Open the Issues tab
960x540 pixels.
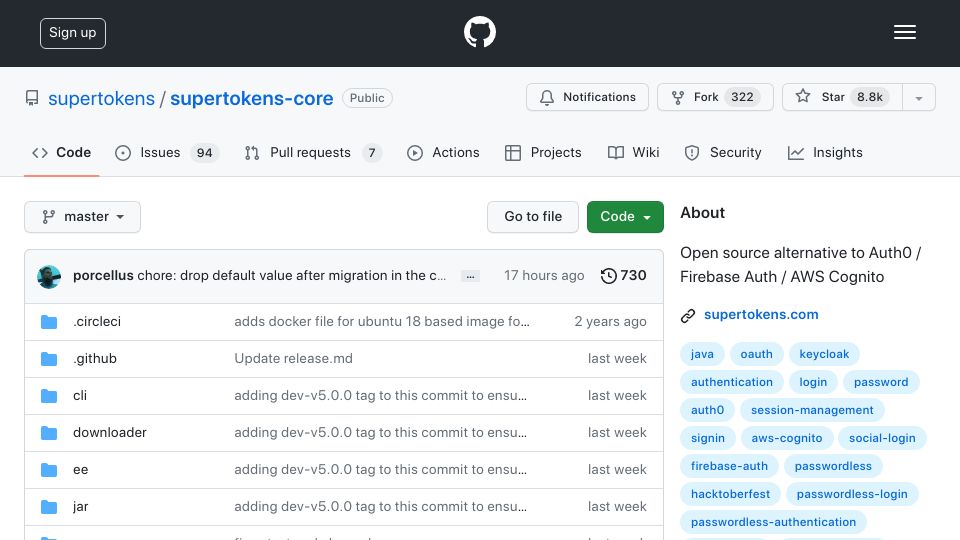pyautogui.click(x=167, y=152)
